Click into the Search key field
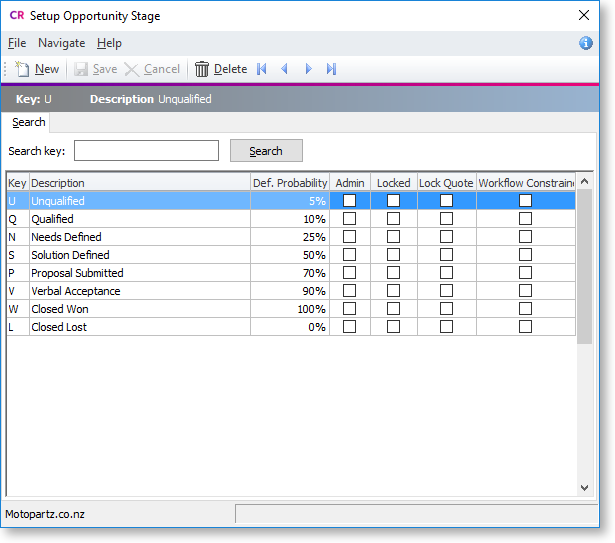Viewport: 615px width, 543px height. click(x=146, y=151)
